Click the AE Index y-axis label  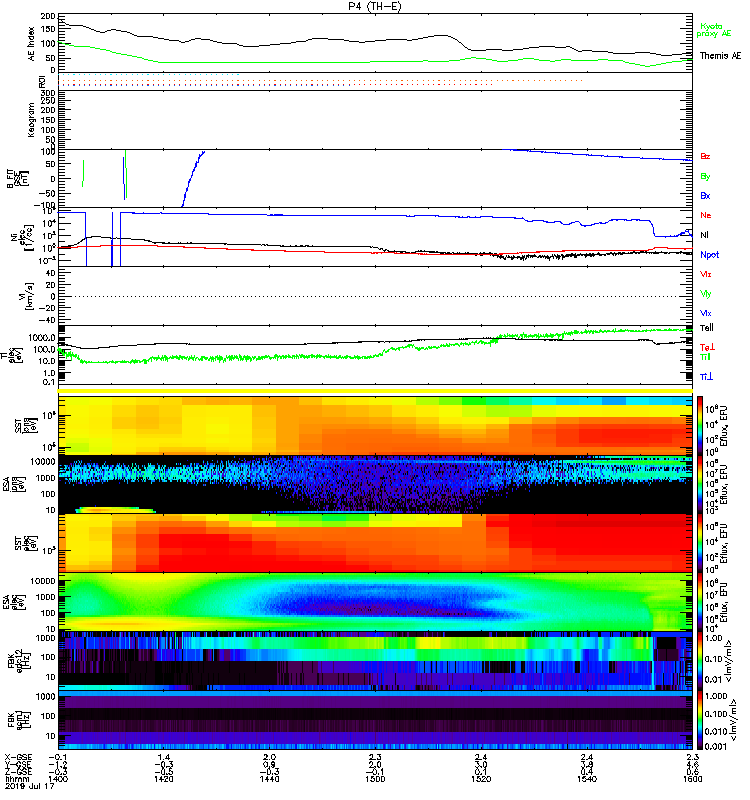pos(32,43)
